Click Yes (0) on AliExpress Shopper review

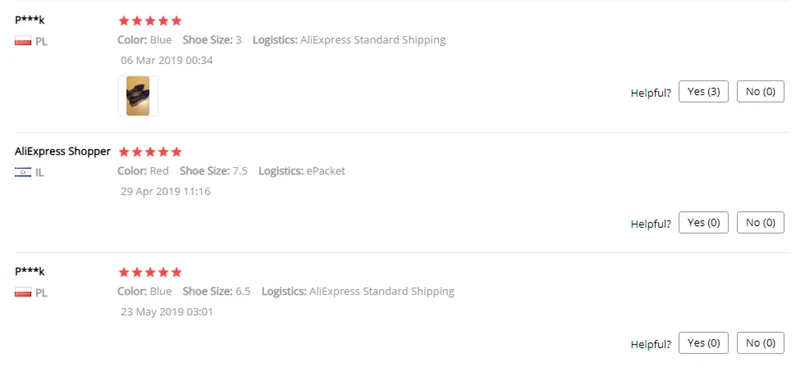pos(703,223)
